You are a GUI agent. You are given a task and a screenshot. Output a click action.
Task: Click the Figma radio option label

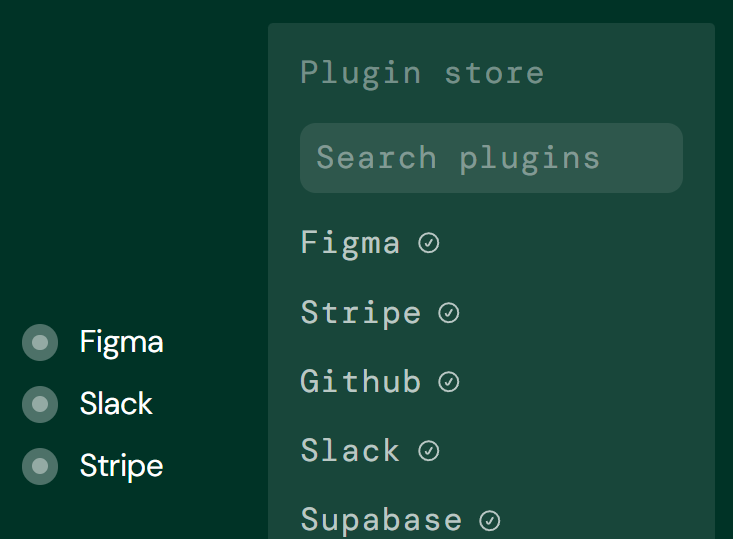coord(121,343)
